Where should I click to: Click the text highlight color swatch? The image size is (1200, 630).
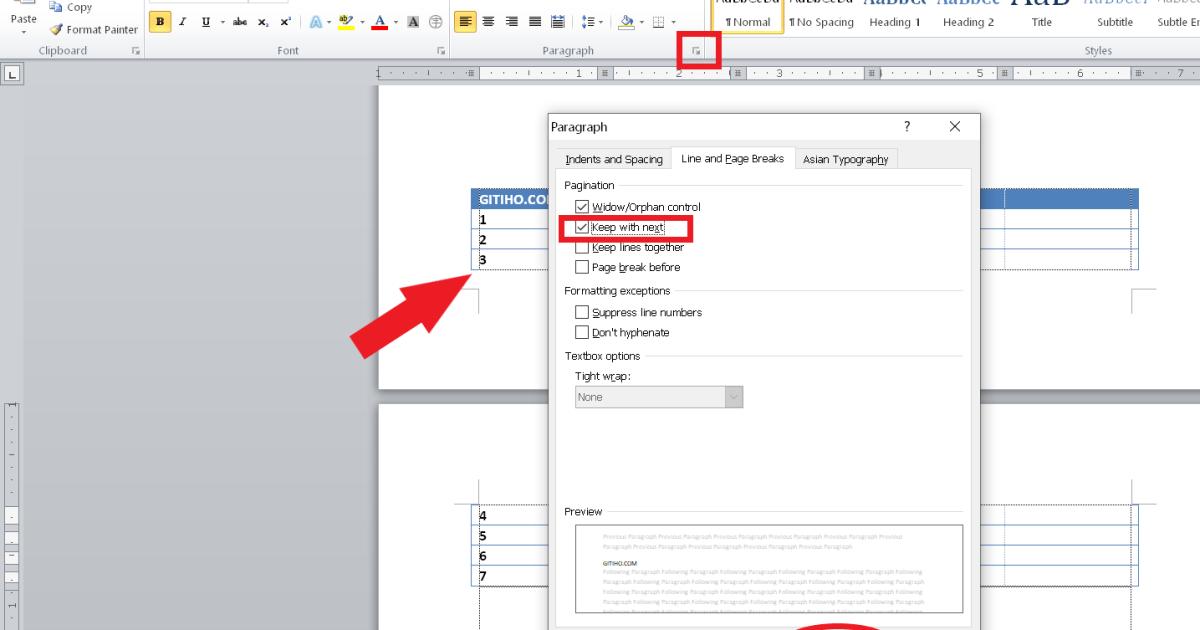(x=345, y=22)
